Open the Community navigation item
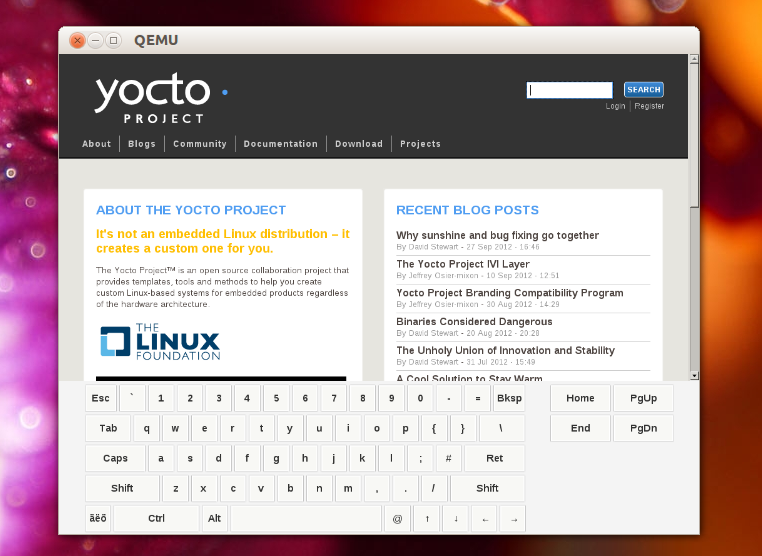 pyautogui.click(x=199, y=144)
